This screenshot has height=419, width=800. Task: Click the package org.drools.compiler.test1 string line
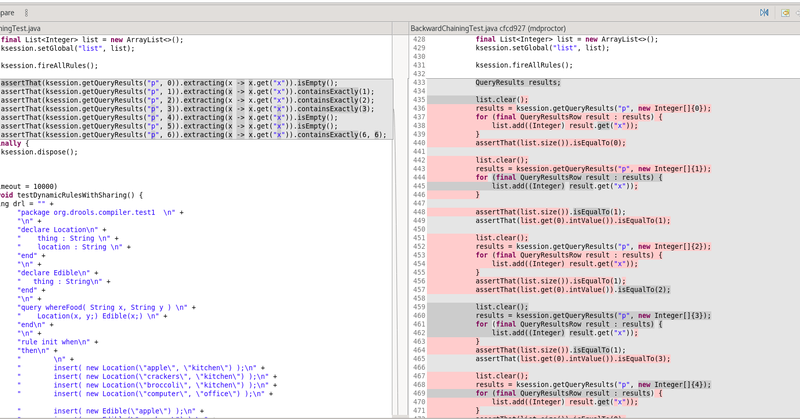coord(101,213)
